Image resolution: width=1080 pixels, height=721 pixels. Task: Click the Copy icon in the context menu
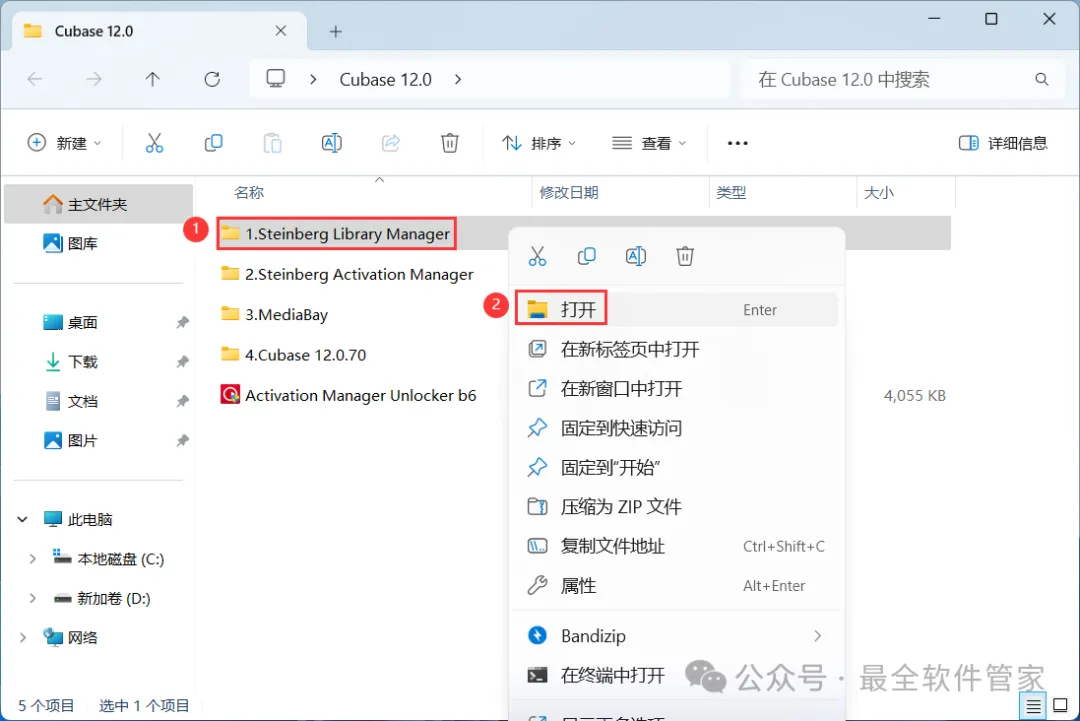point(586,256)
